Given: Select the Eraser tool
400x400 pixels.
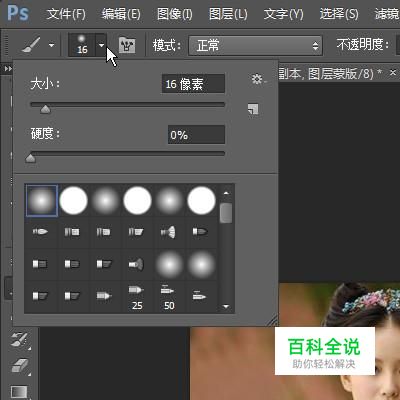Looking at the screenshot, I should (x=20, y=366).
